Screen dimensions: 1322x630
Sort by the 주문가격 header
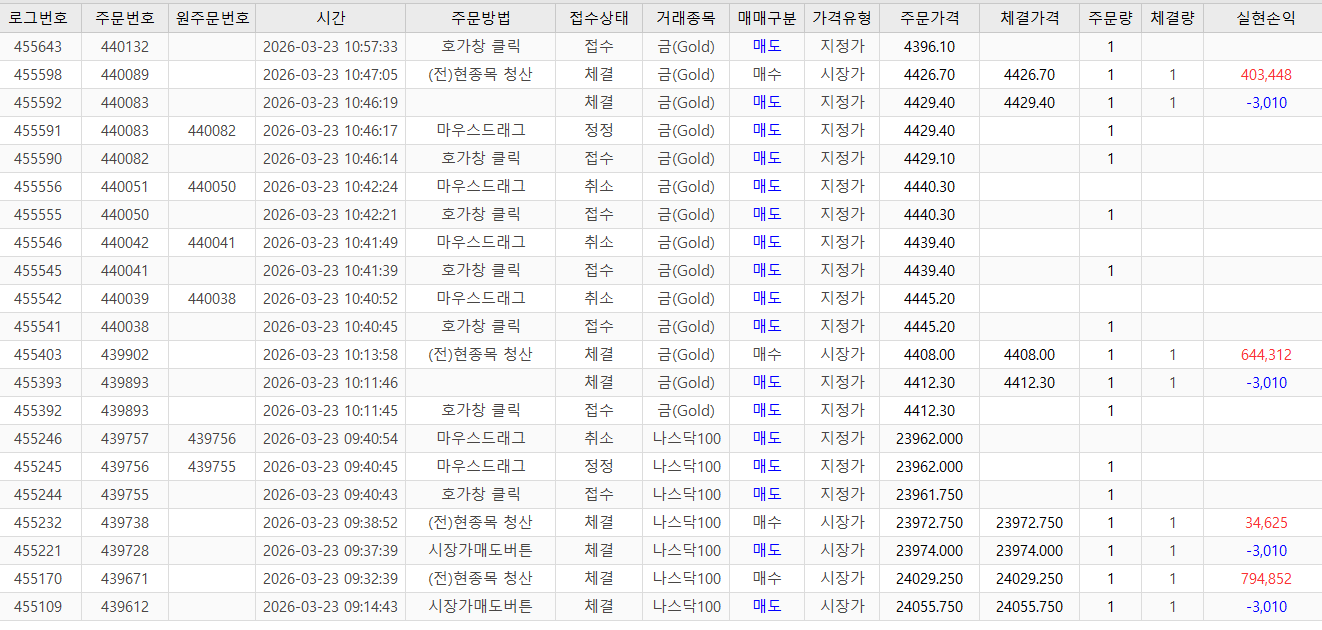point(929,18)
